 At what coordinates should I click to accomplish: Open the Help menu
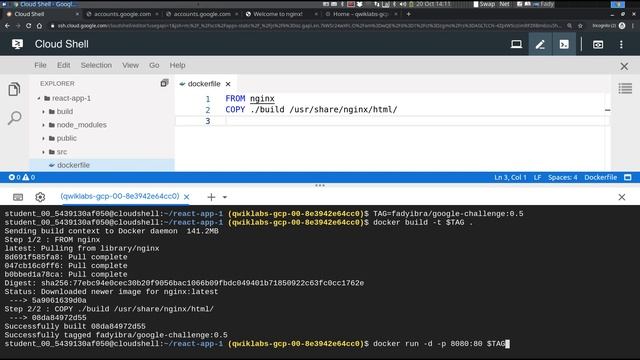177,65
